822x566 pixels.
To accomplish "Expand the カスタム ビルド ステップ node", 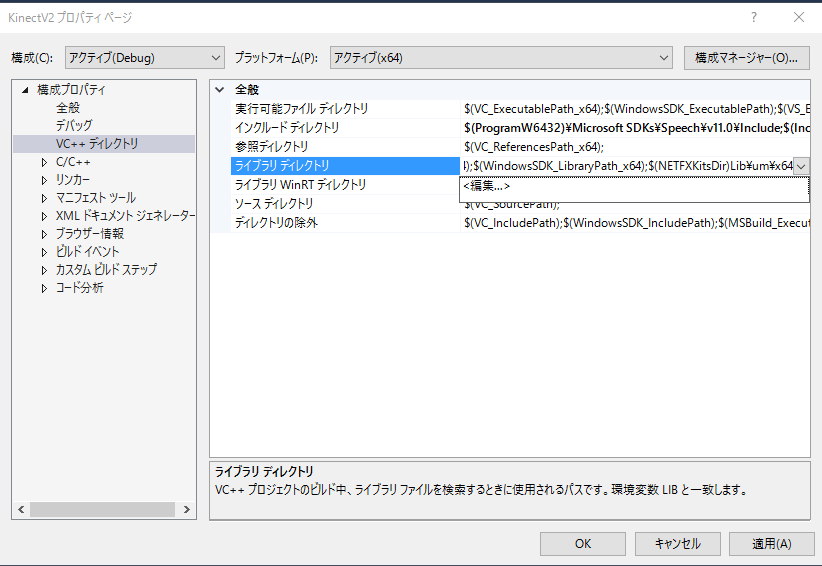I will click(x=44, y=270).
